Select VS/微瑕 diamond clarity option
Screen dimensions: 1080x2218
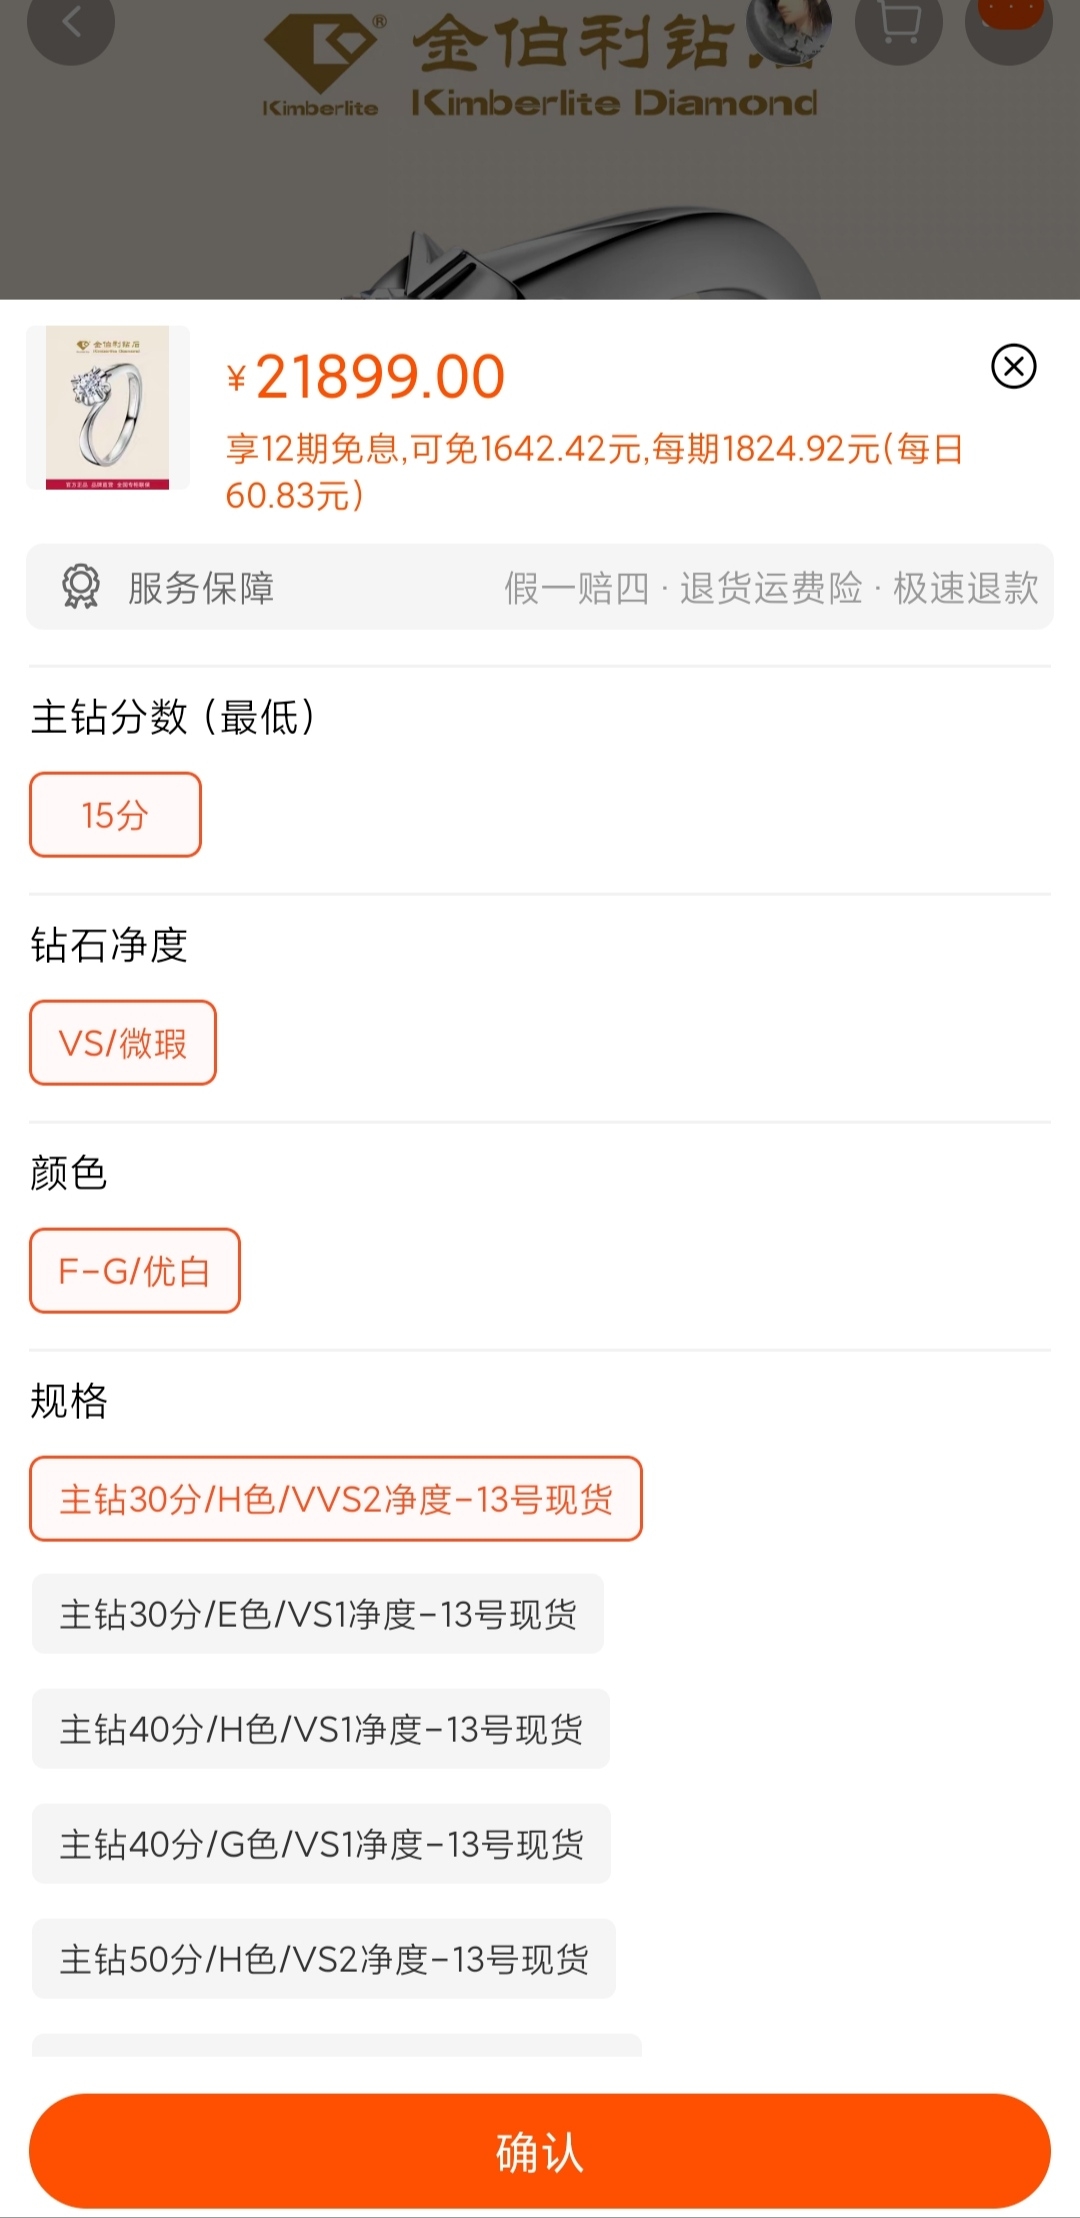click(x=123, y=1043)
